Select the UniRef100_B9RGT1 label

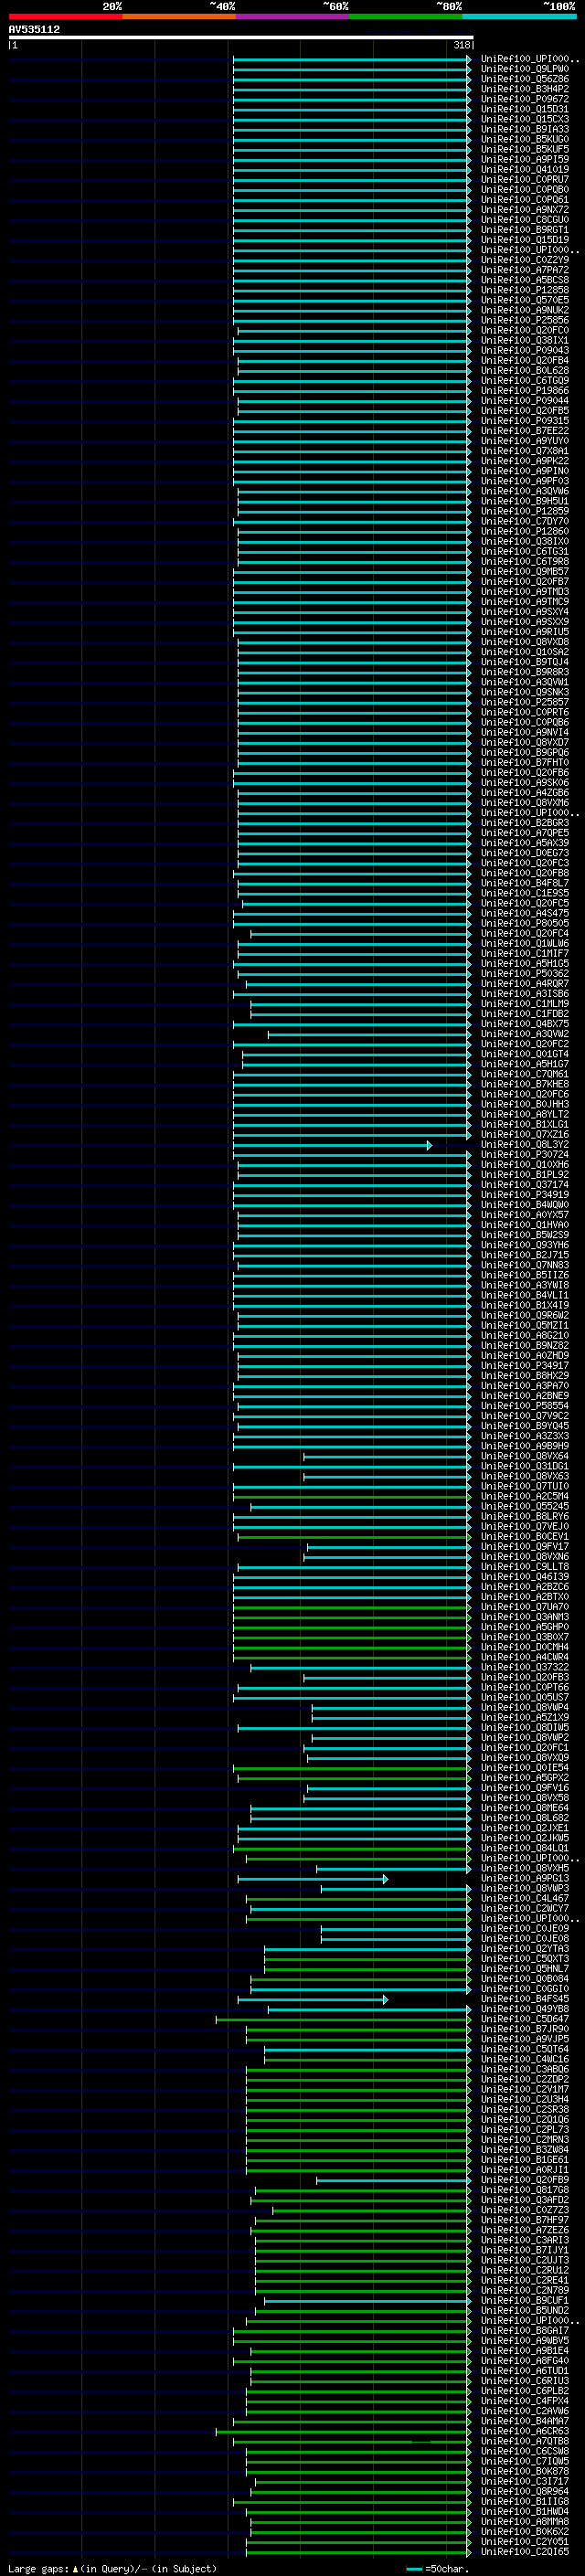click(x=524, y=230)
